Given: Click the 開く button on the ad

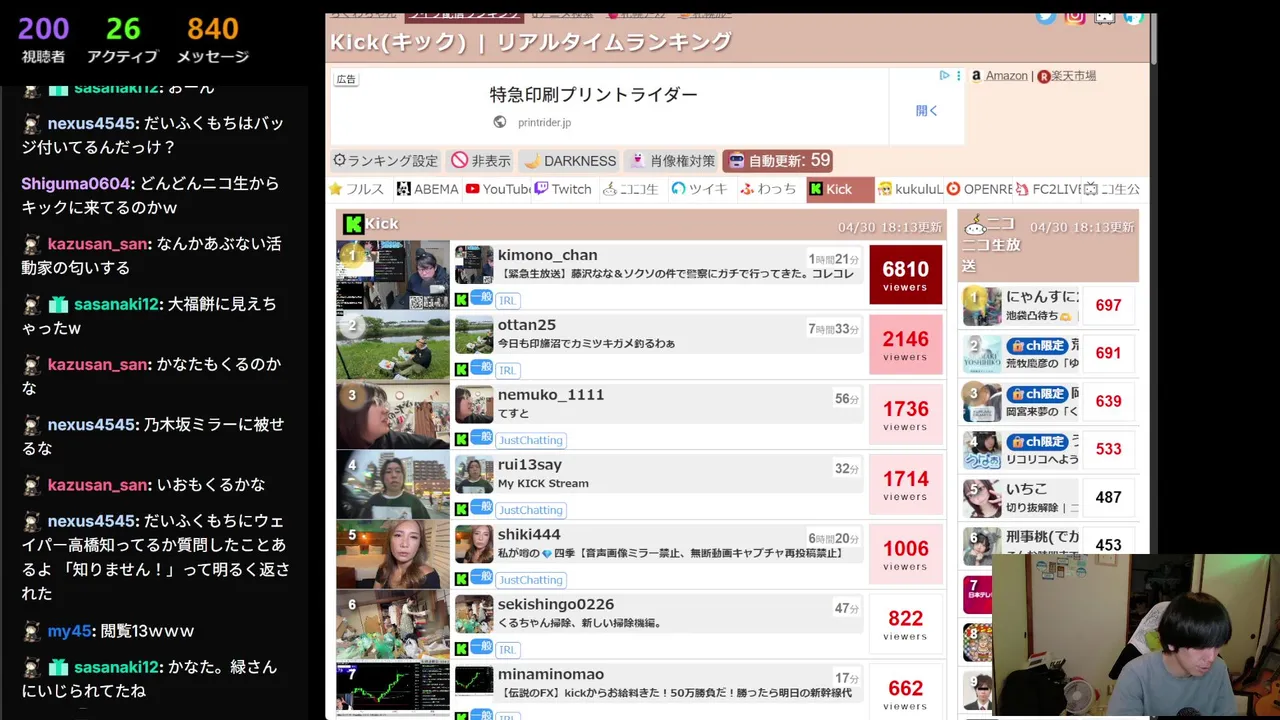Looking at the screenshot, I should pyautogui.click(x=927, y=110).
